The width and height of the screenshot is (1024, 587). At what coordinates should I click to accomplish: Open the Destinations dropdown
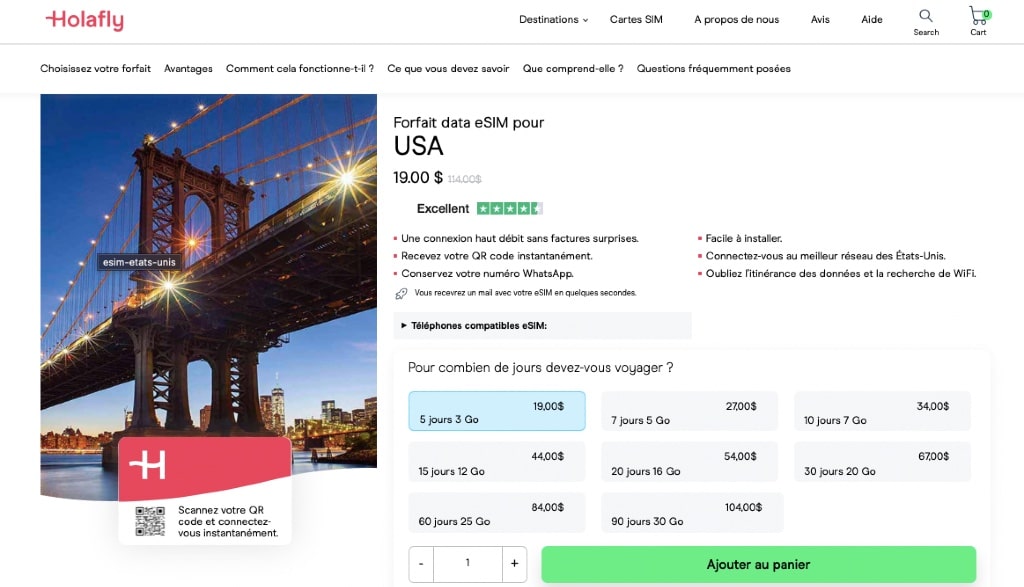(552, 18)
